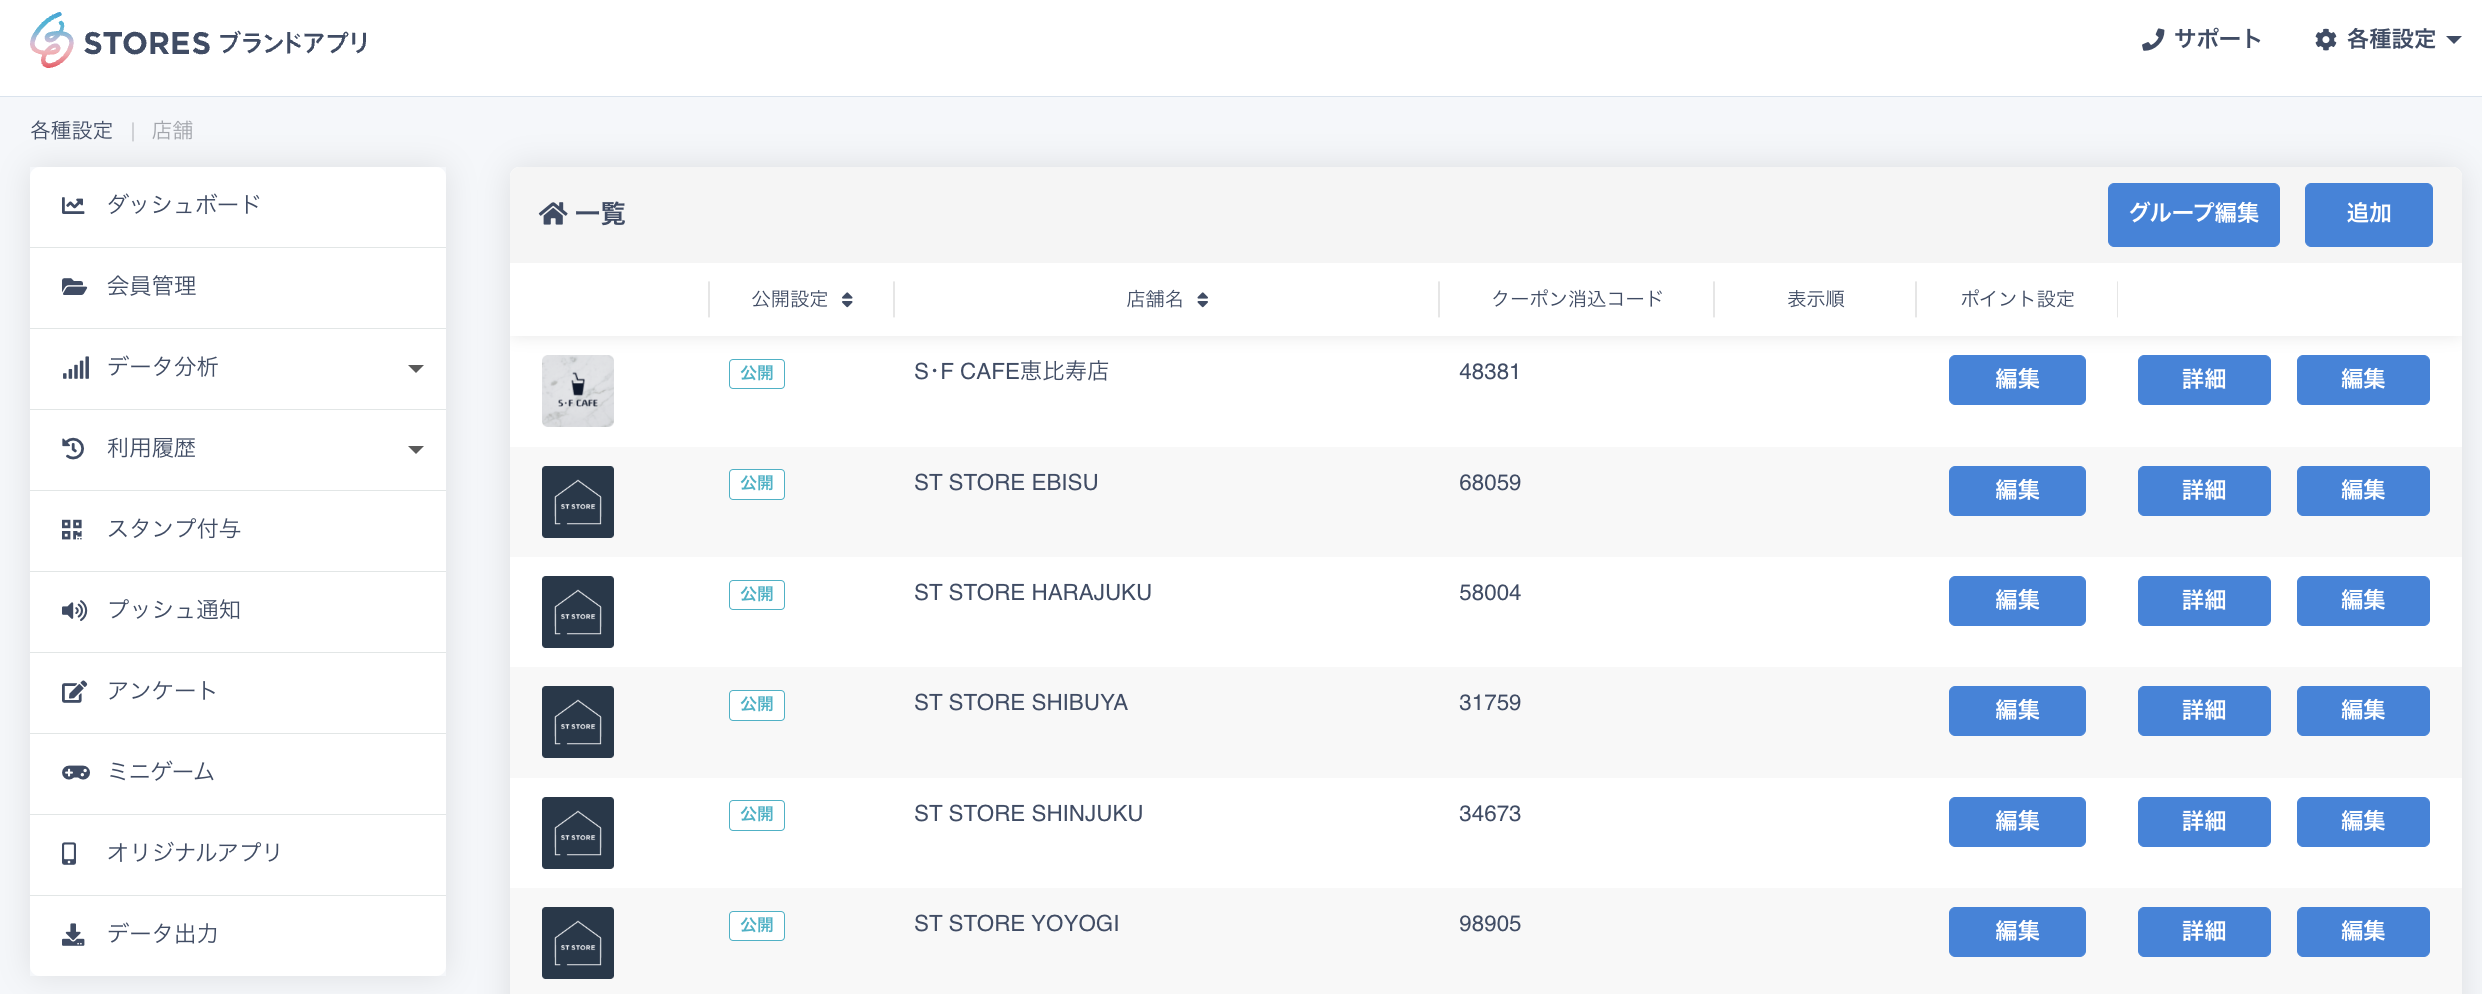Open プッシュ通知 menu item
This screenshot has width=2482, height=994.
coord(238,611)
